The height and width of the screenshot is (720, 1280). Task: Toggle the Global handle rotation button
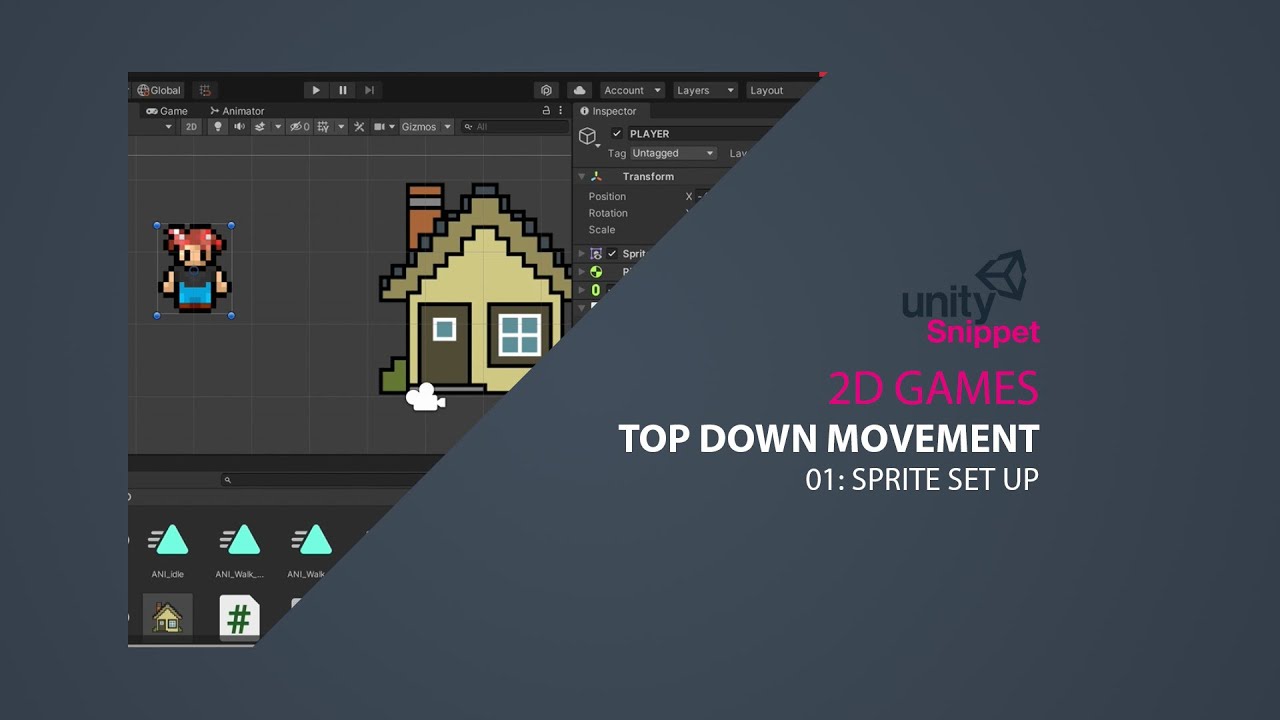click(160, 90)
